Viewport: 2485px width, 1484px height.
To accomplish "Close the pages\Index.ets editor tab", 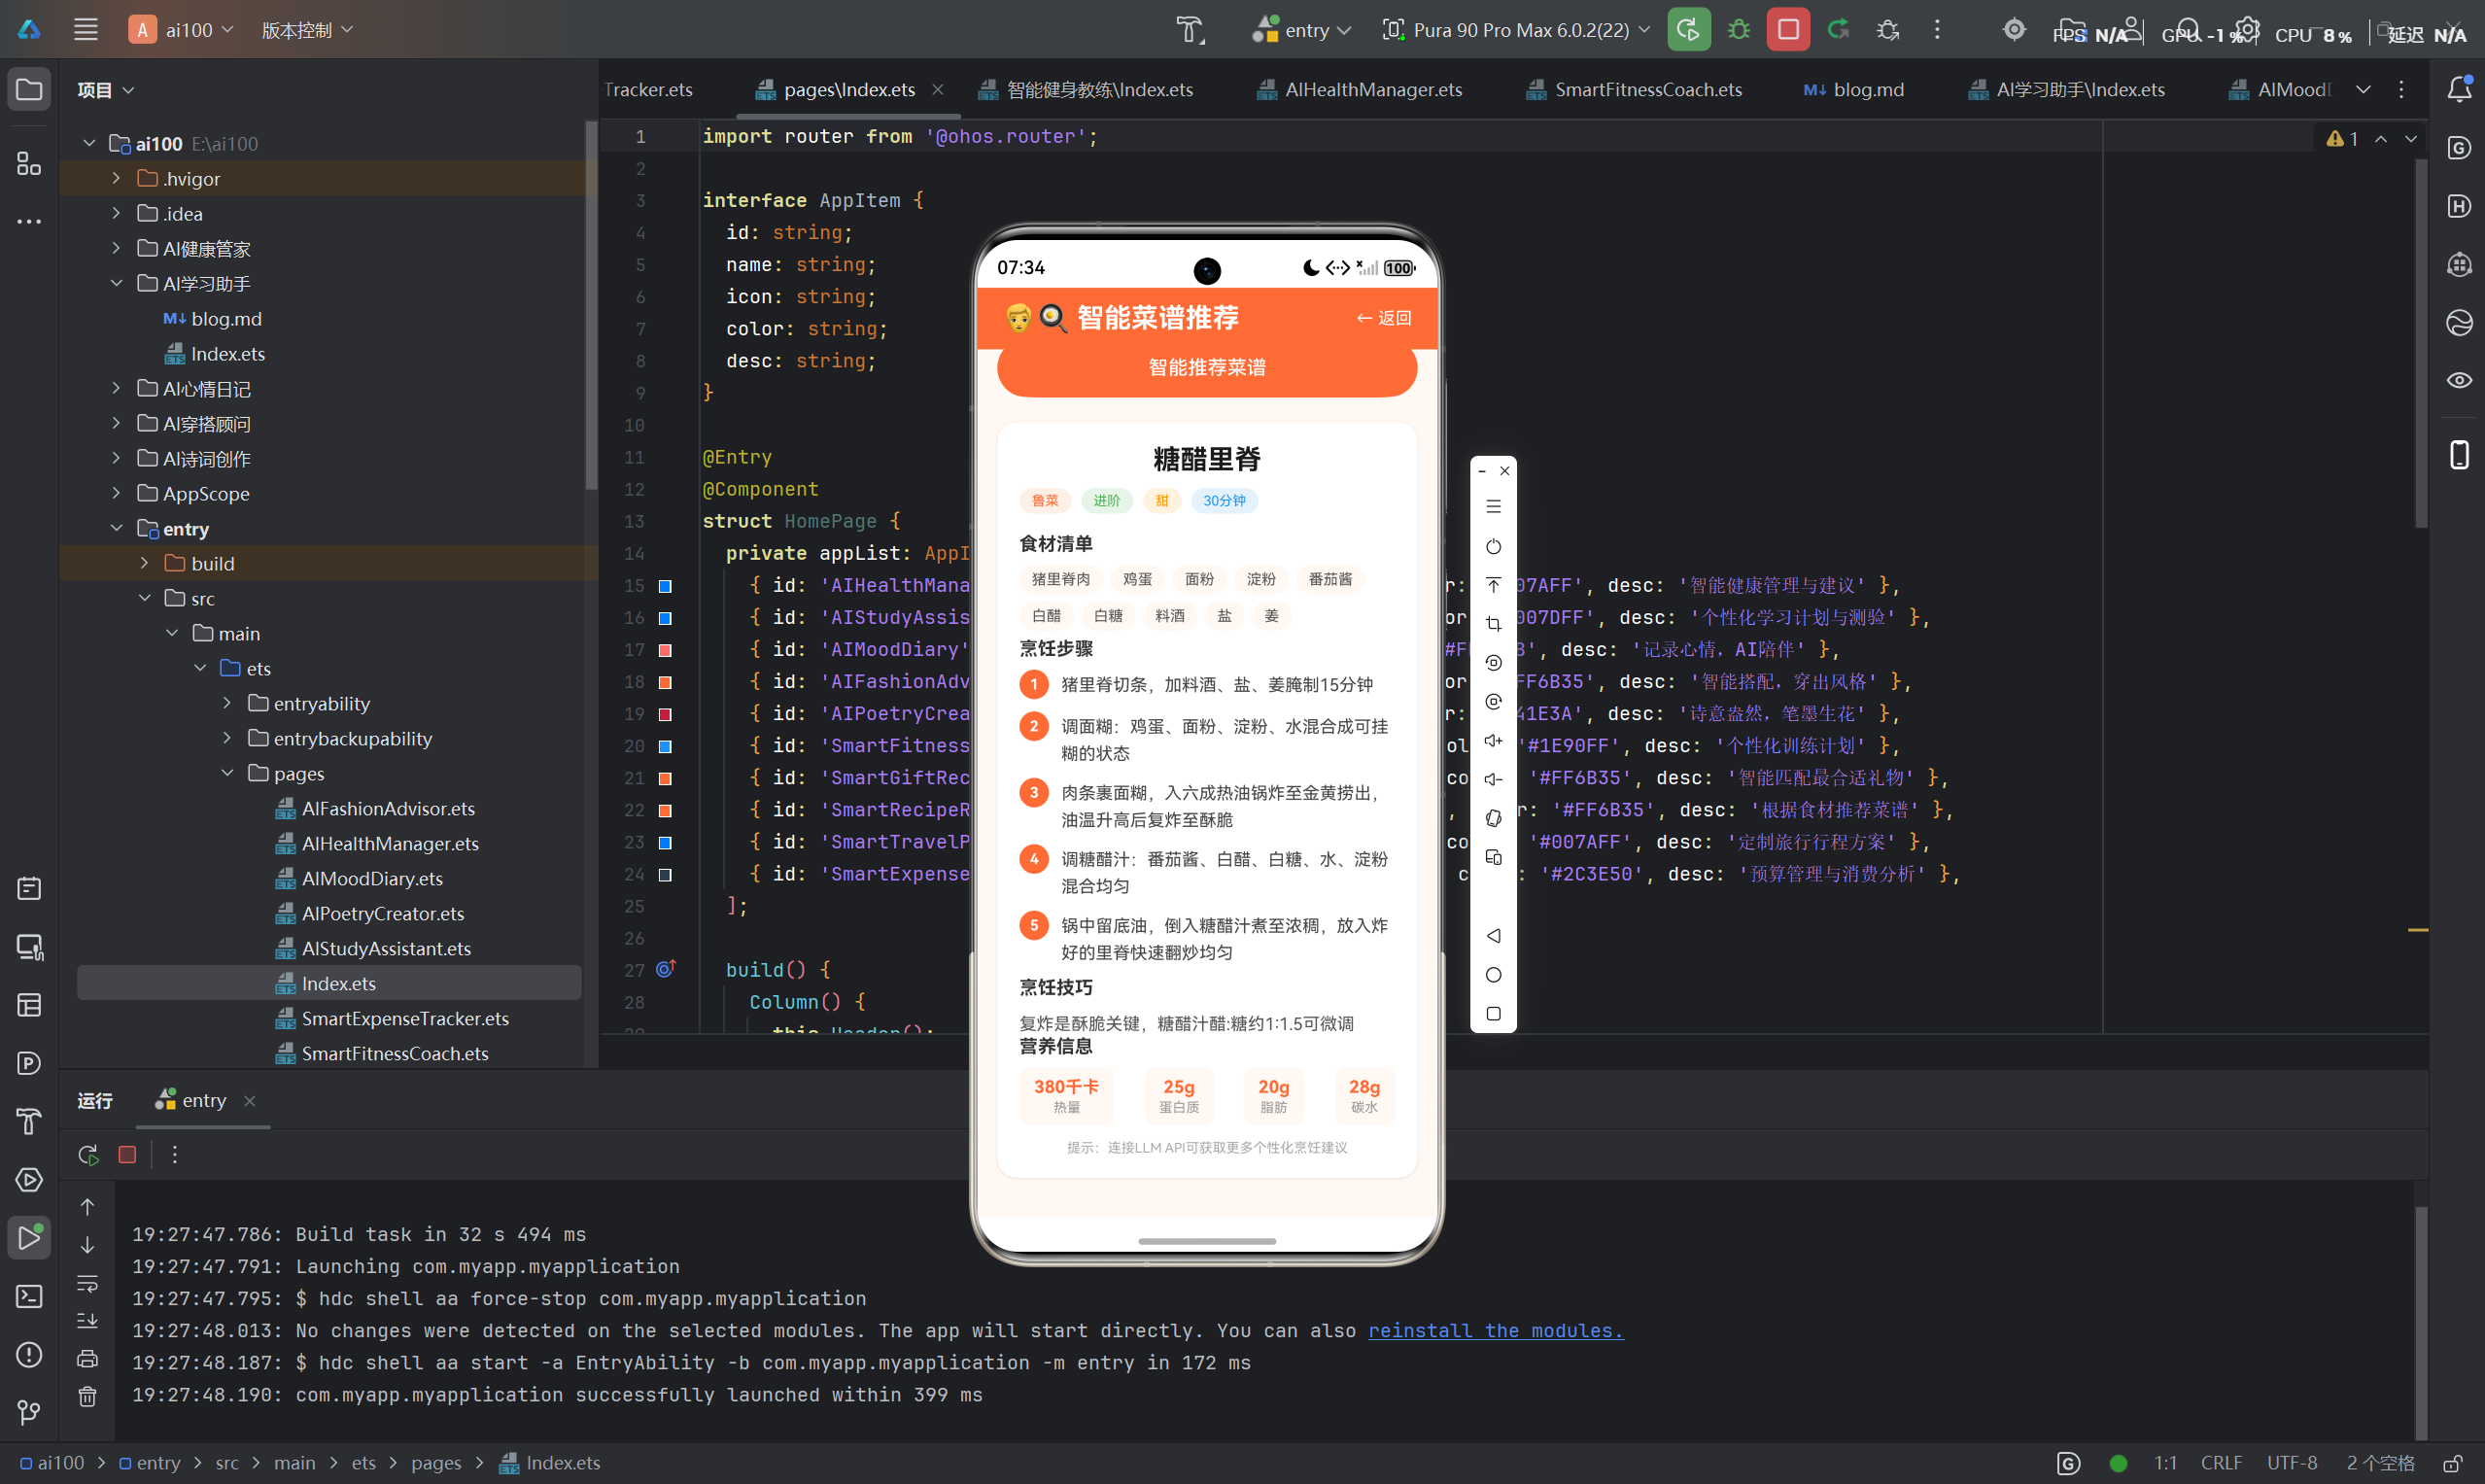I will 937,90.
